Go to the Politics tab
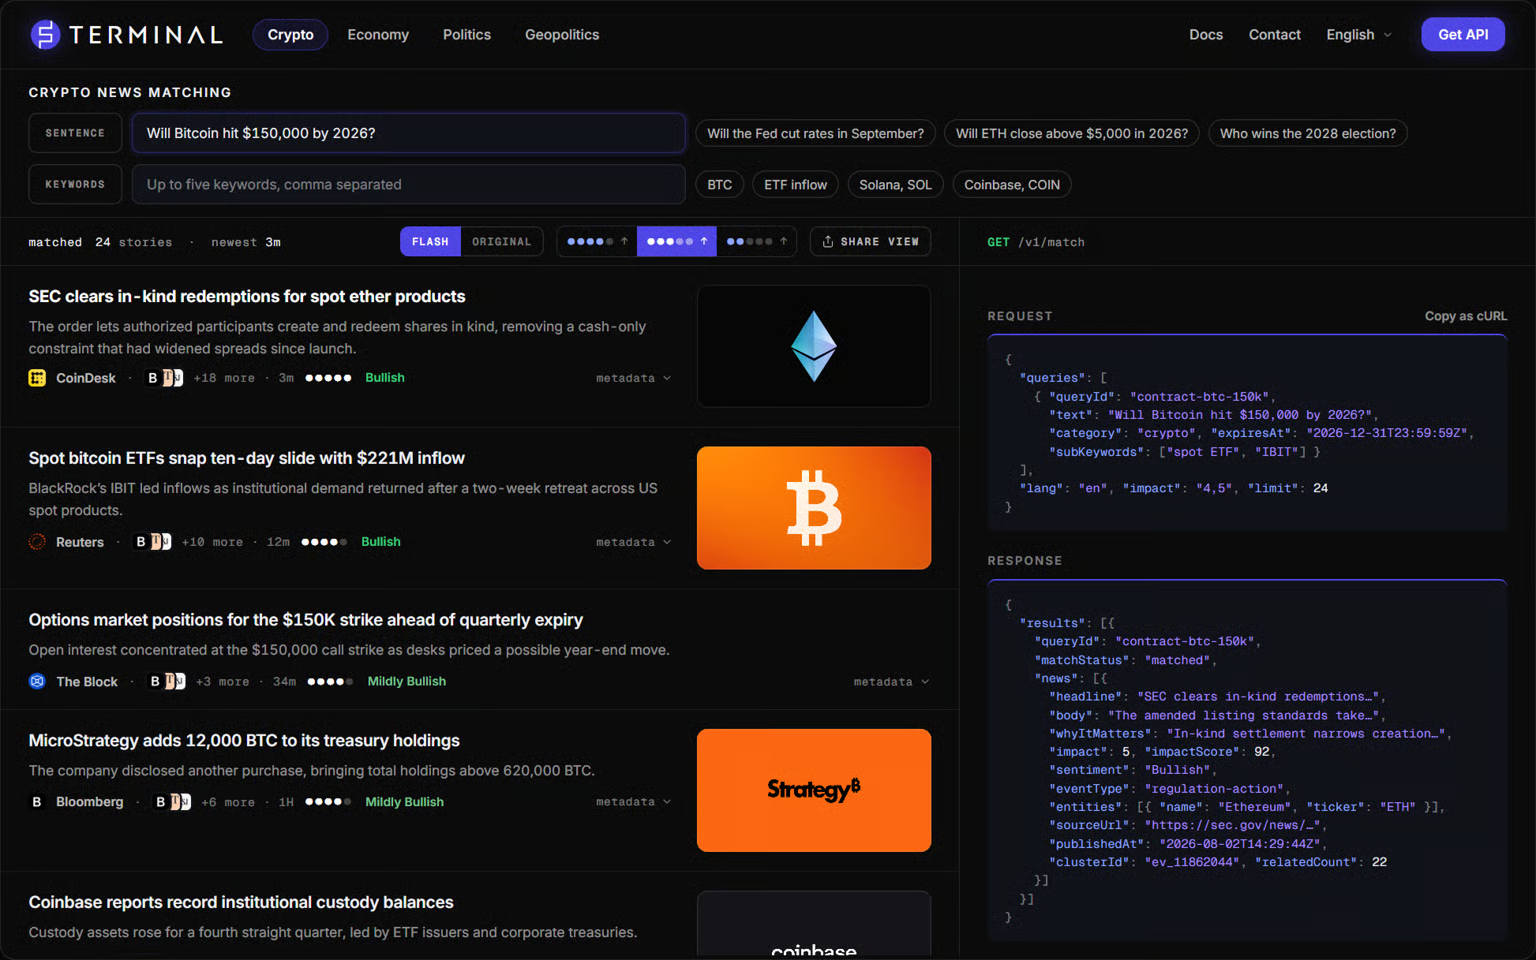 (467, 35)
